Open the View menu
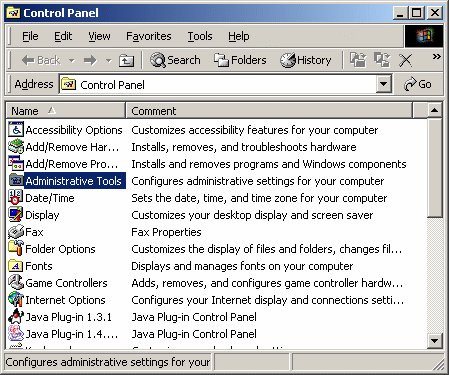 pos(99,36)
